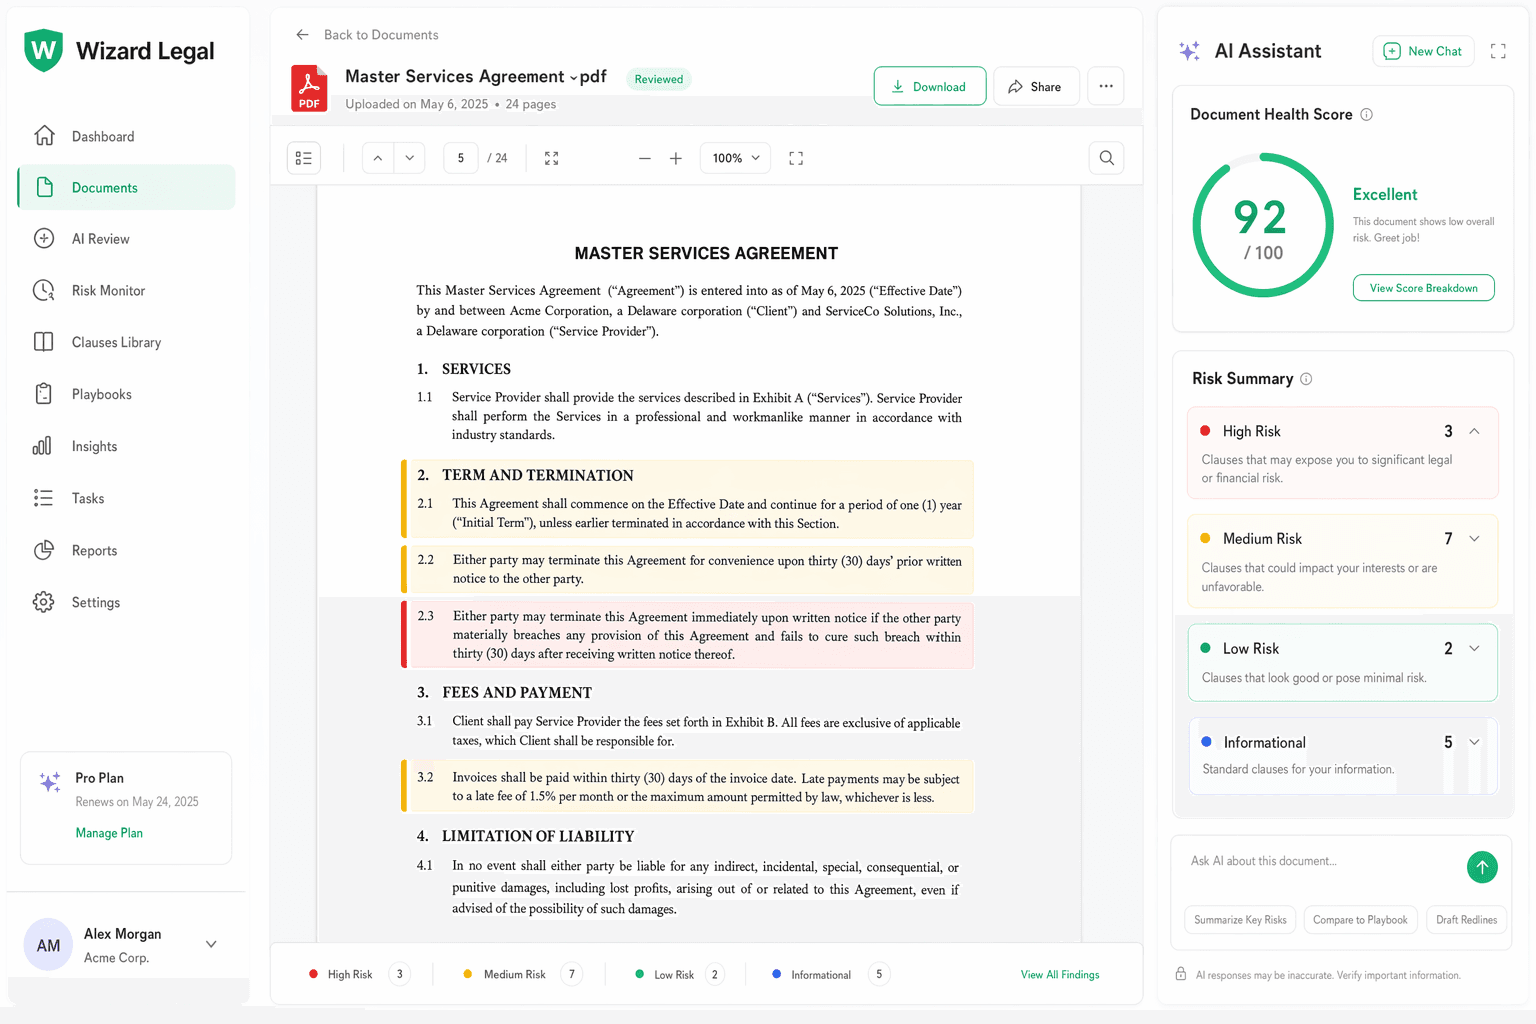Go to the previous page arrow

pyautogui.click(x=378, y=158)
